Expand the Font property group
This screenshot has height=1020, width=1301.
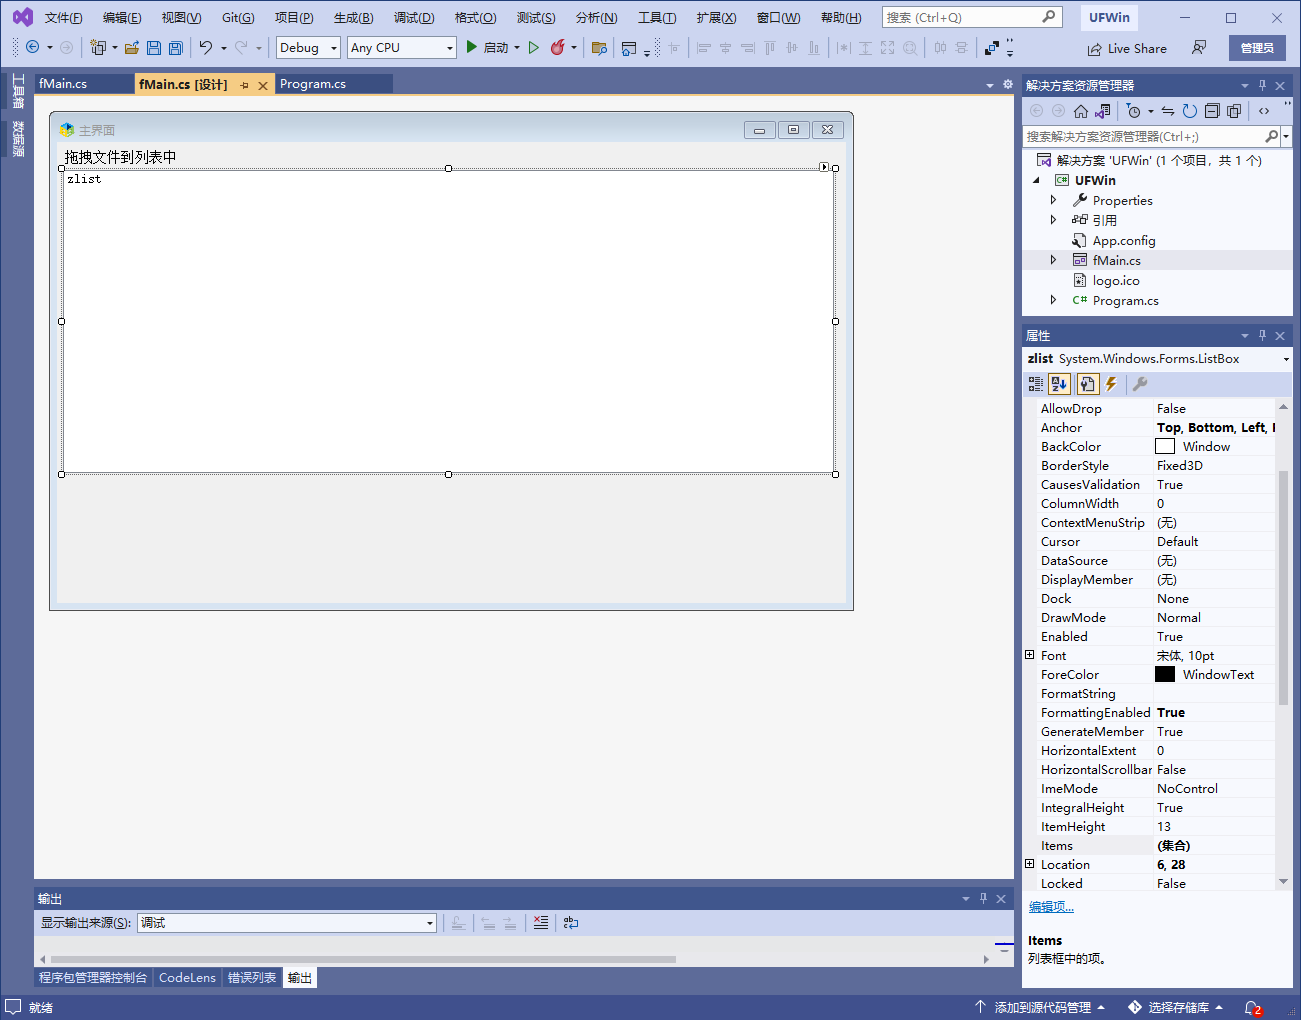[1030, 655]
